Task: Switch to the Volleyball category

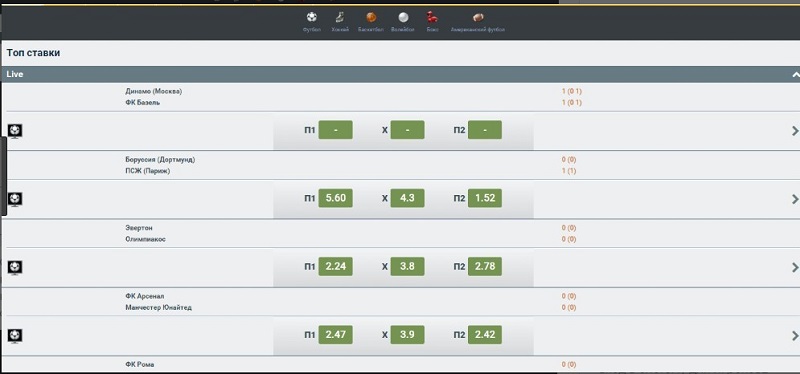Action: click(x=403, y=18)
